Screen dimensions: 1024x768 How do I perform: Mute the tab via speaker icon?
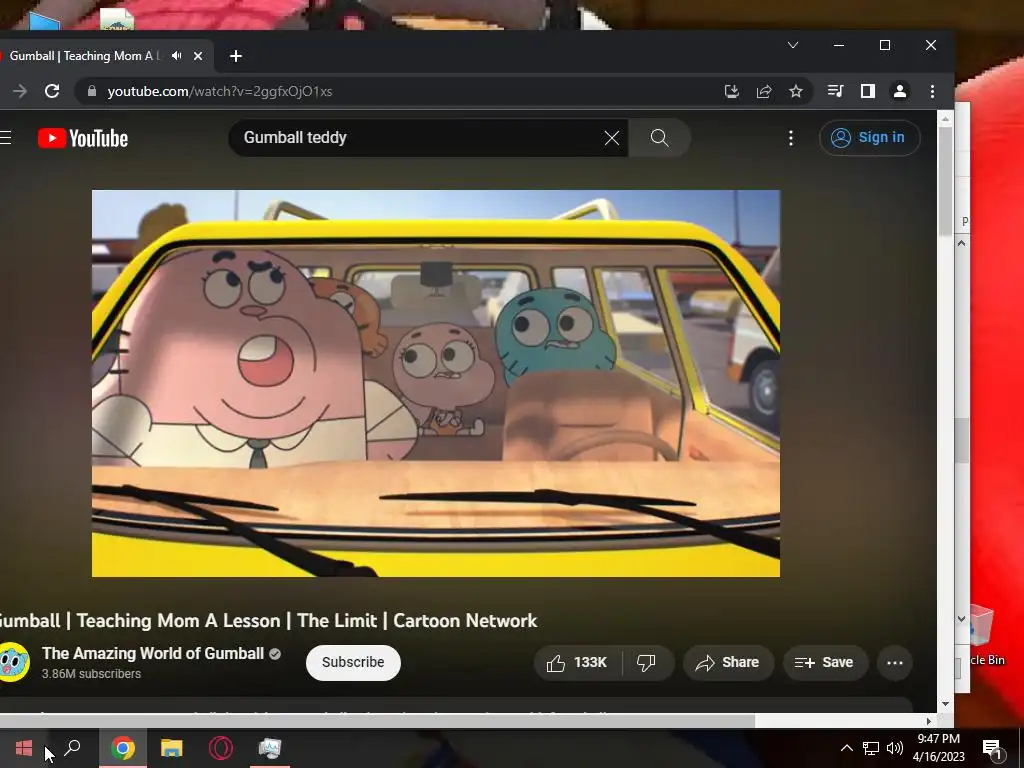[x=176, y=56]
